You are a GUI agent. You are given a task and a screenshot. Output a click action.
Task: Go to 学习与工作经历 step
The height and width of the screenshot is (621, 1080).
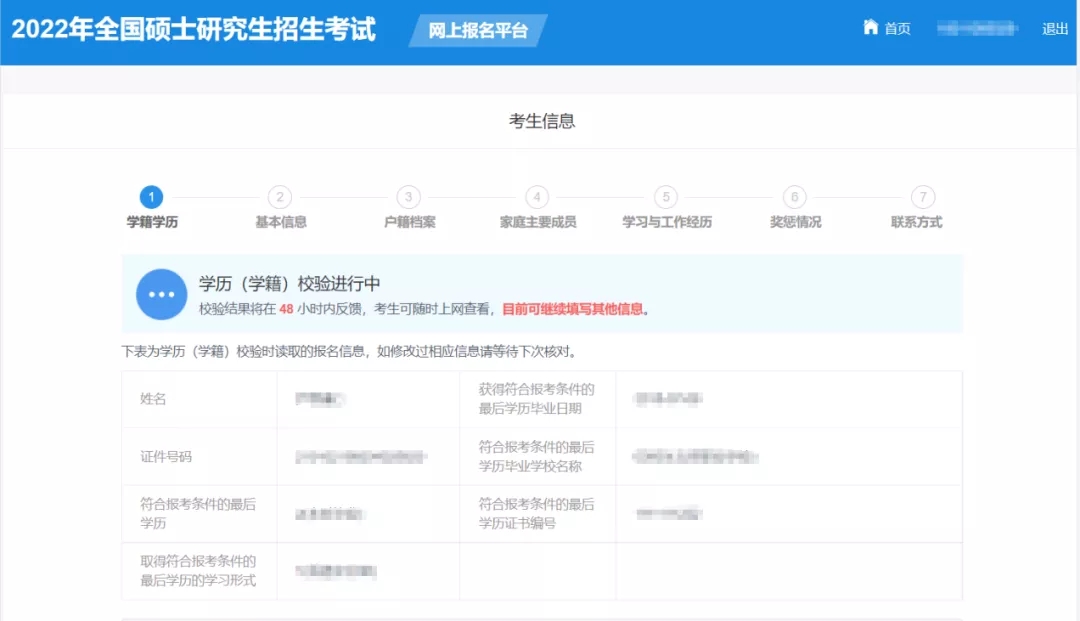[x=667, y=222]
